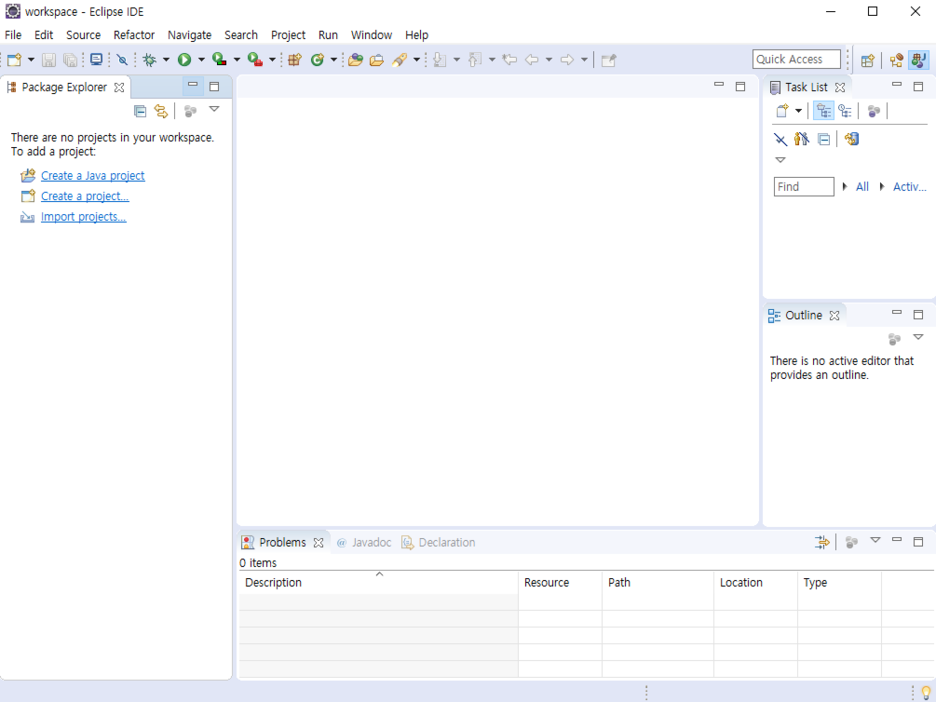Switch to the Javadoc tab
Screen dimensions: 936x702
point(364,543)
